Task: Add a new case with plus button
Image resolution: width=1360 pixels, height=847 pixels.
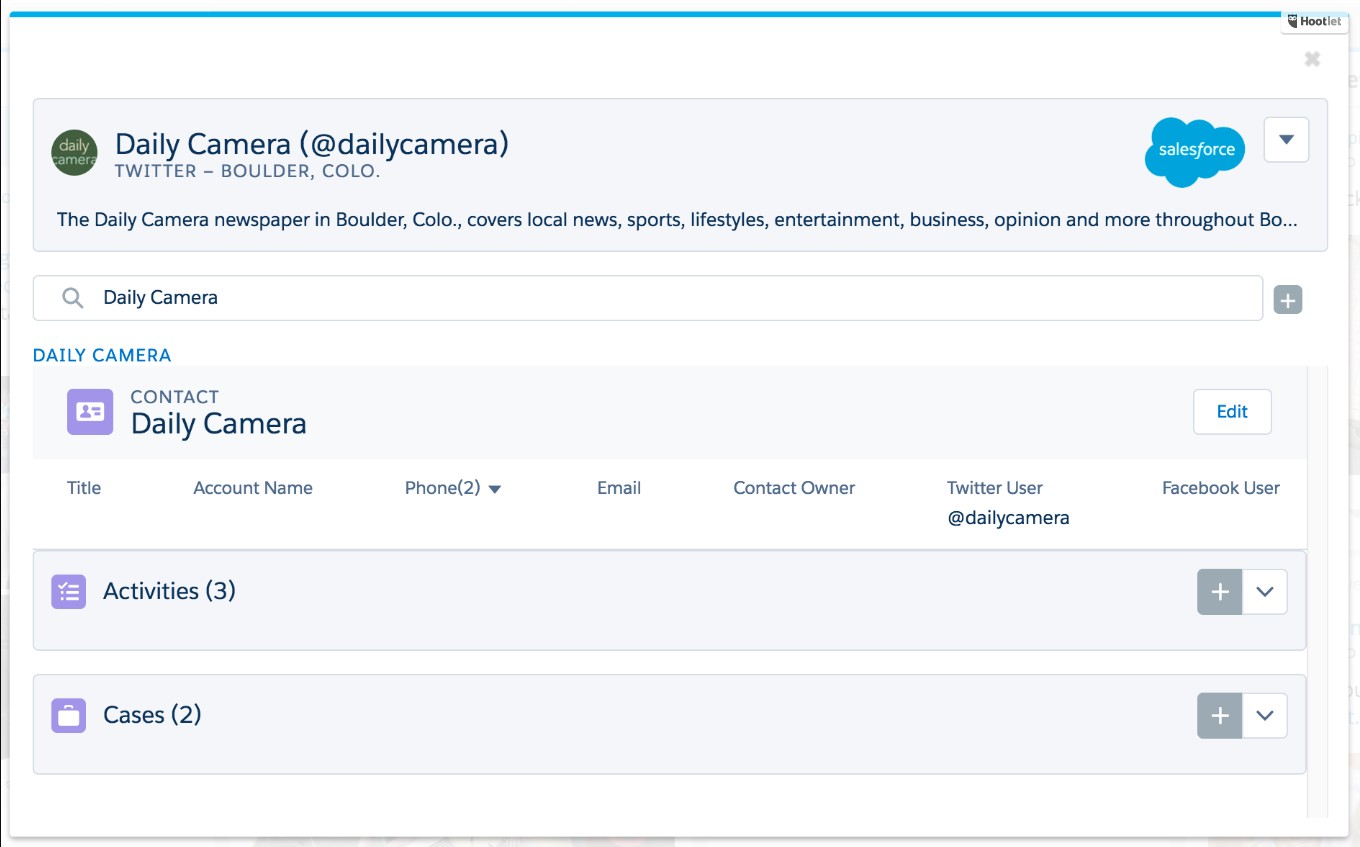Action: (1220, 716)
